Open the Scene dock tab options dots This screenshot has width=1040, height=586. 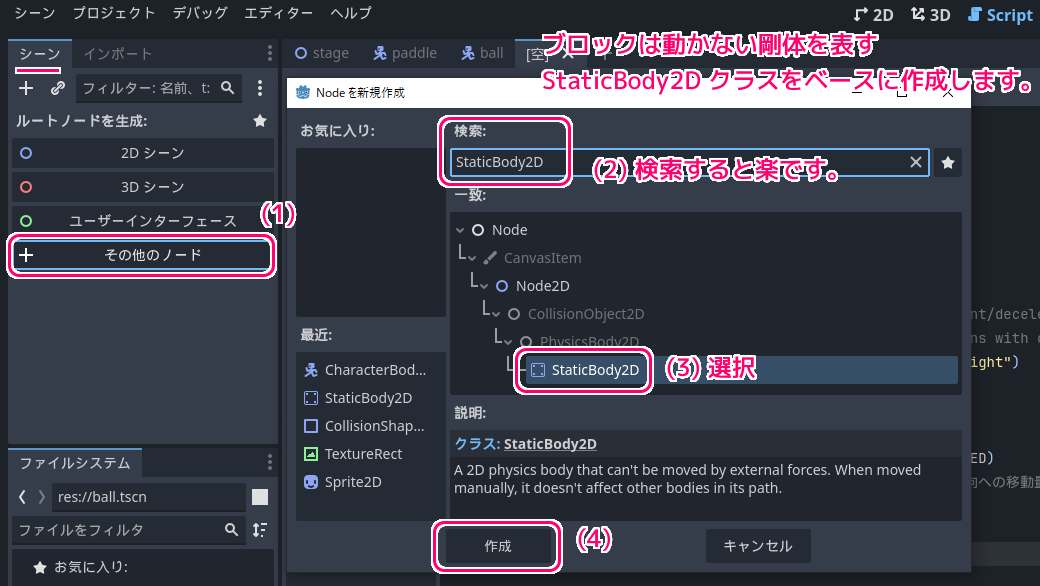[269, 53]
